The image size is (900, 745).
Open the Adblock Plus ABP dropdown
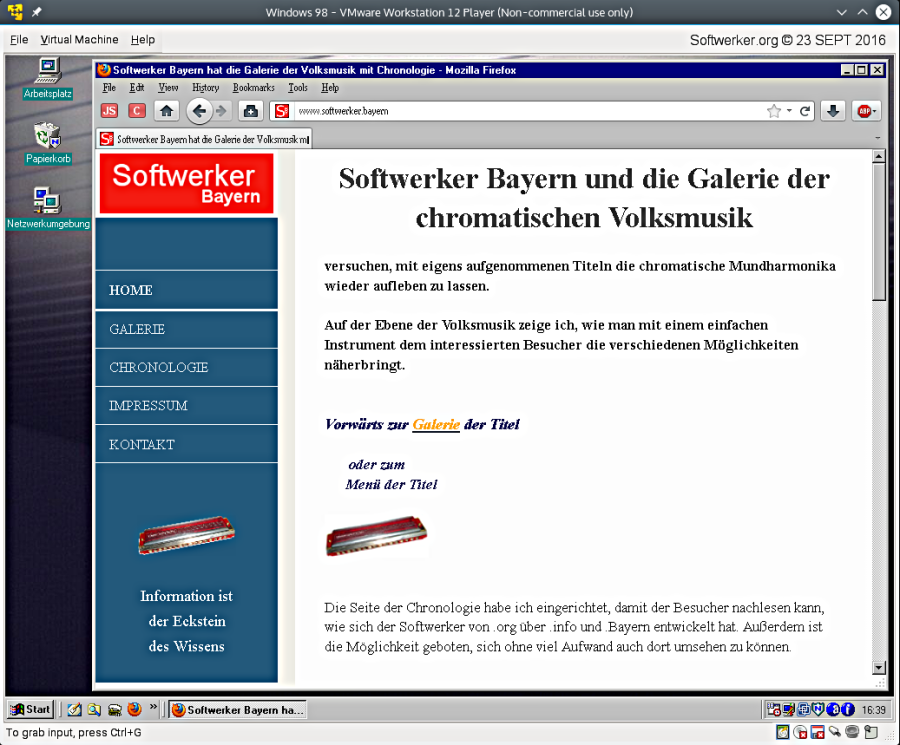point(867,111)
